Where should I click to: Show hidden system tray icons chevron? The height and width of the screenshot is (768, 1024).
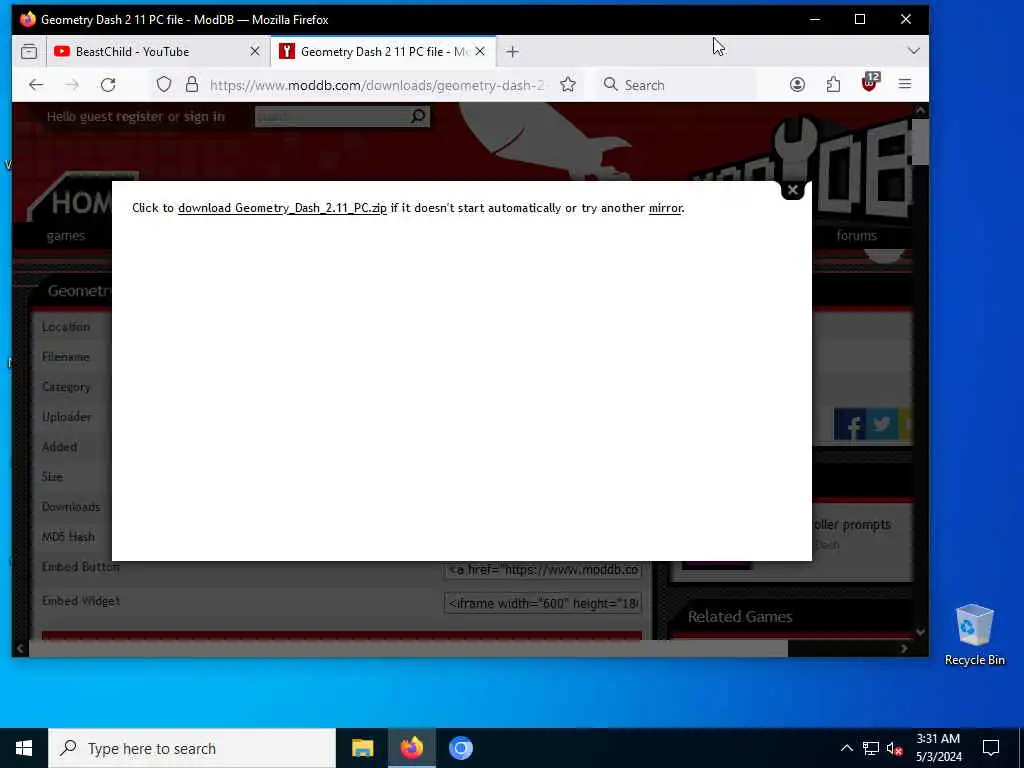846,748
